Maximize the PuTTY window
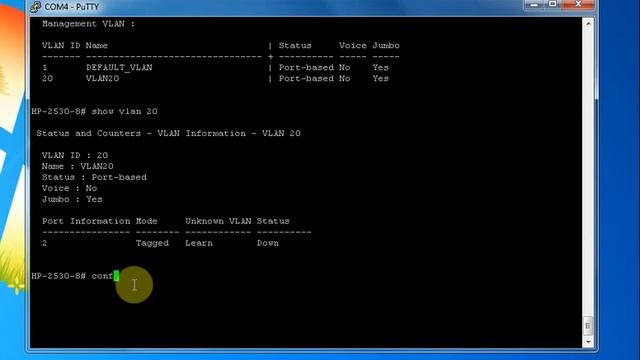Screen dimensions: 640x360 click(553, 4)
